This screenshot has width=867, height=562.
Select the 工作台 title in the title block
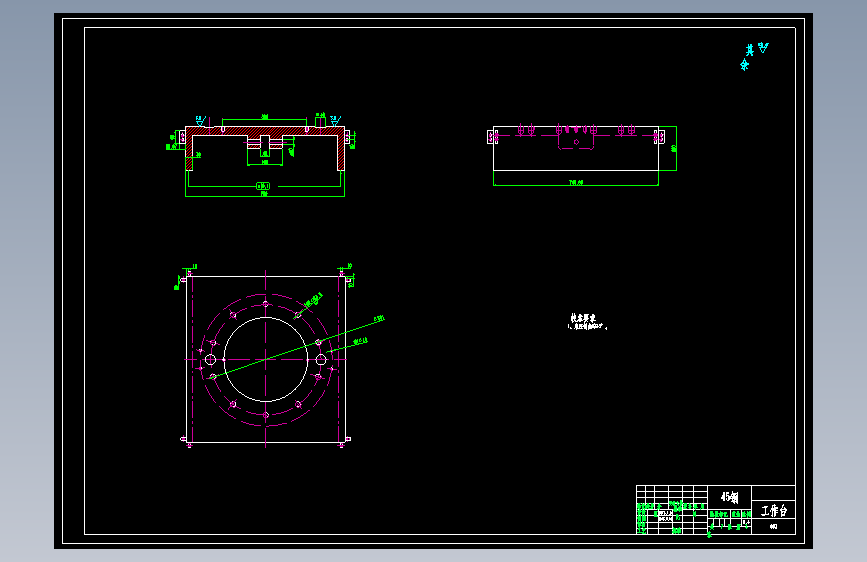[x=774, y=511]
